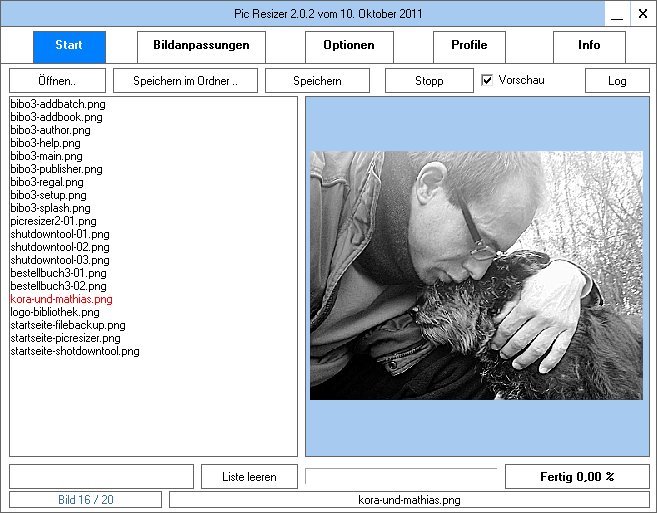Viewport: 657px width, 513px height.
Task: Click the Stopp button
Action: tap(429, 80)
